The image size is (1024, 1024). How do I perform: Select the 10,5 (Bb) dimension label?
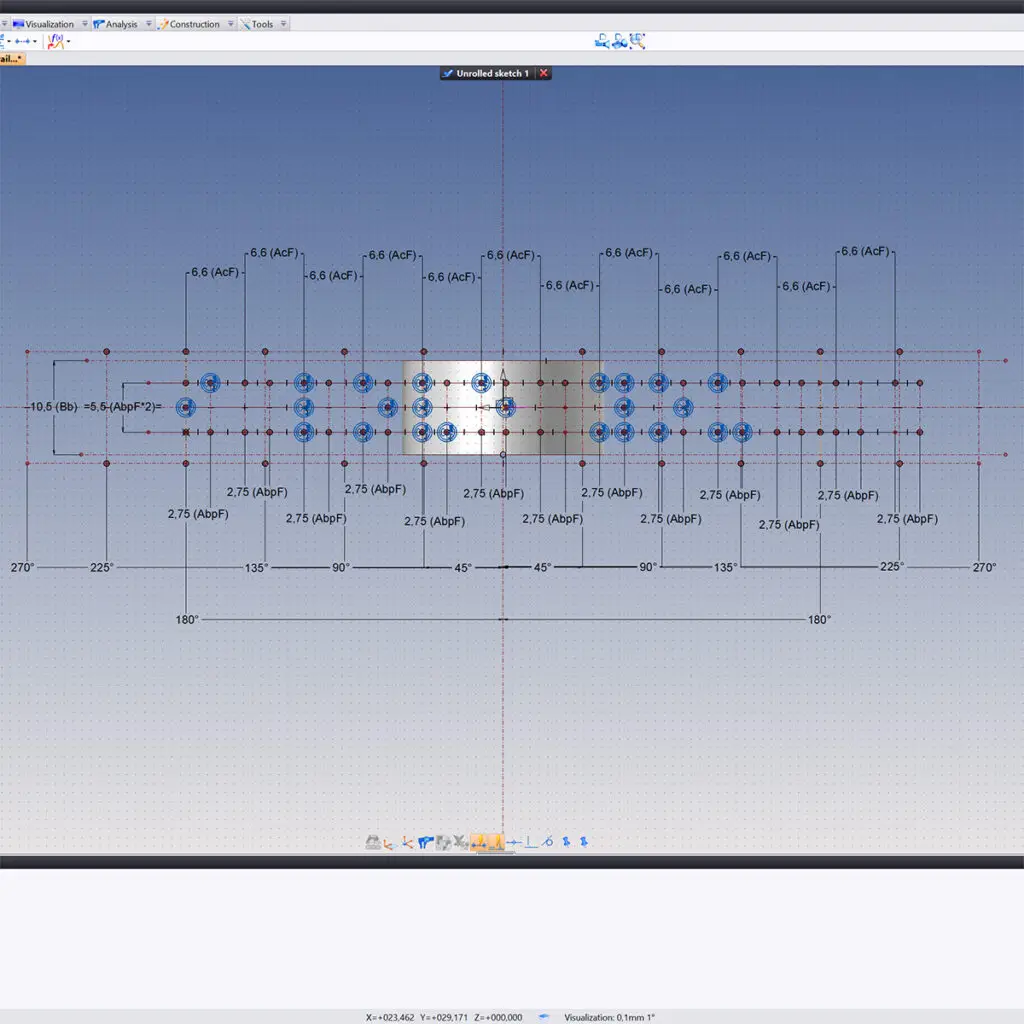coord(54,406)
